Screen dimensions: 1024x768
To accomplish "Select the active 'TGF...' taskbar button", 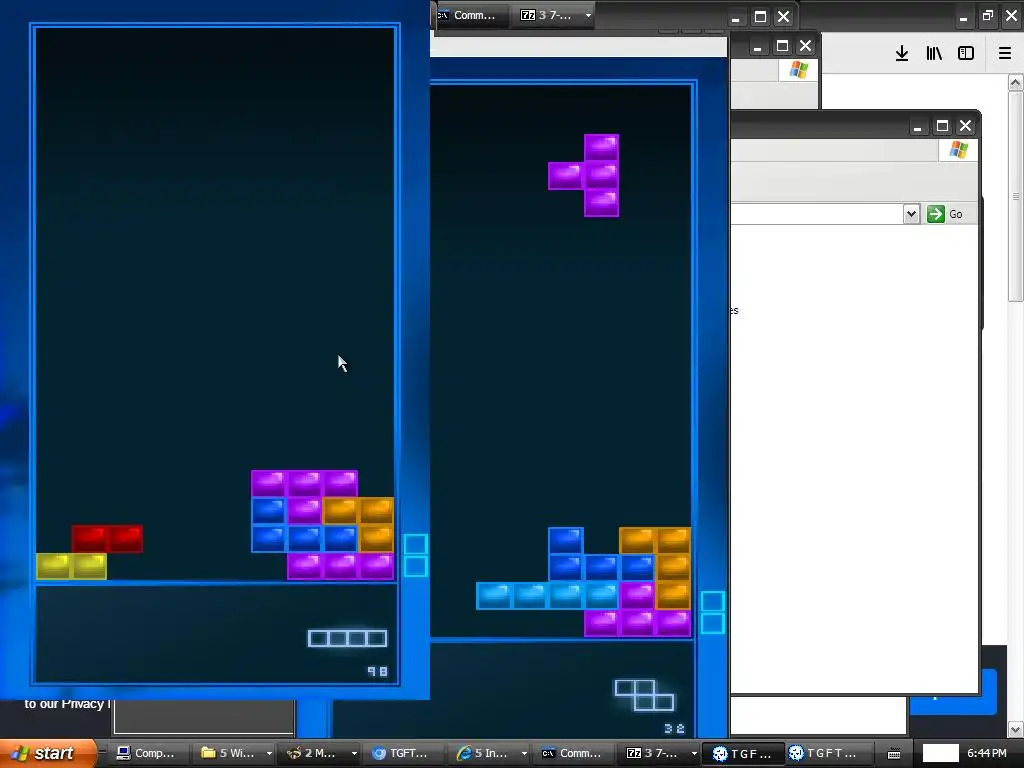I will tap(743, 753).
